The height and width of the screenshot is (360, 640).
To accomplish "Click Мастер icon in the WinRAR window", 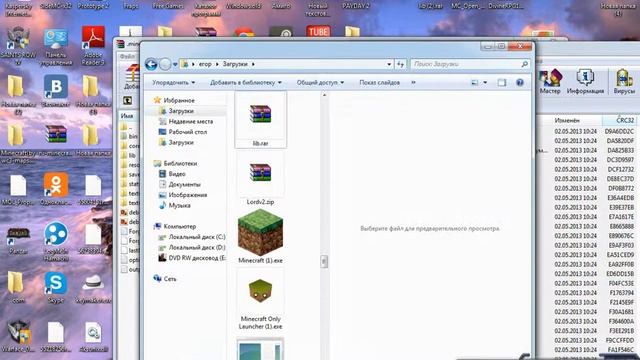I will 550,82.
